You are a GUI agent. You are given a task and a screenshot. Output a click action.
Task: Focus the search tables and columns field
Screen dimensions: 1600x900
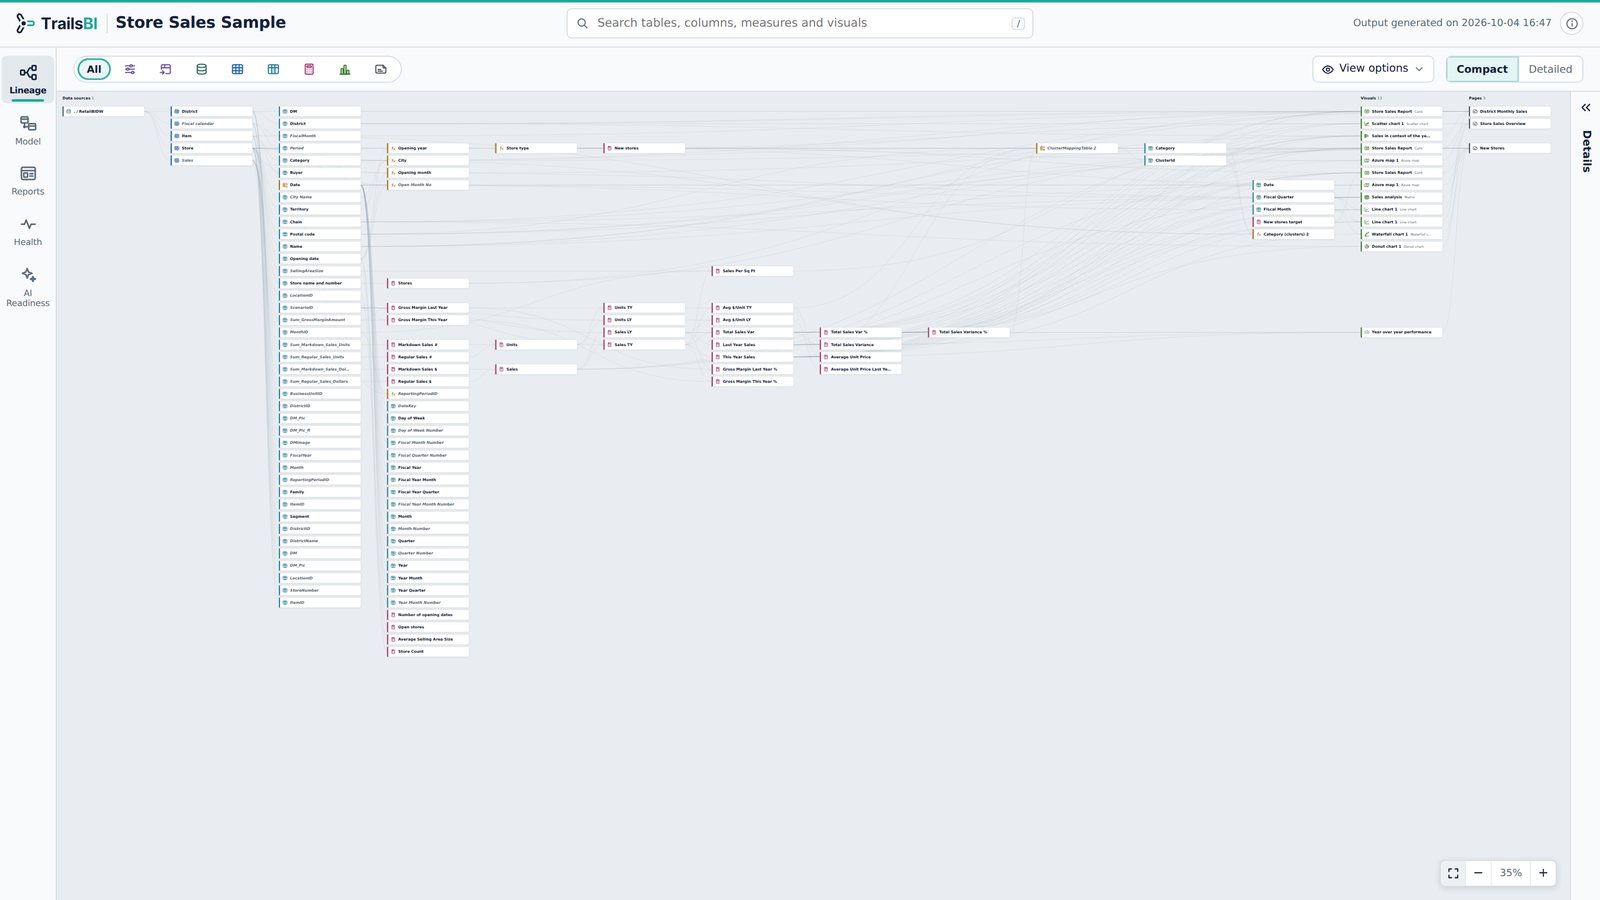[x=799, y=23]
